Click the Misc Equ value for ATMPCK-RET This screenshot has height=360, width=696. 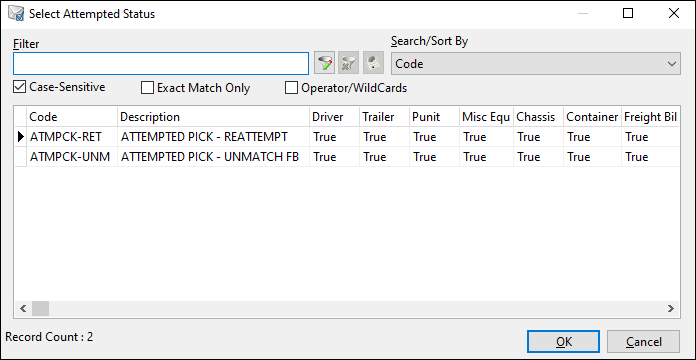[486, 137]
